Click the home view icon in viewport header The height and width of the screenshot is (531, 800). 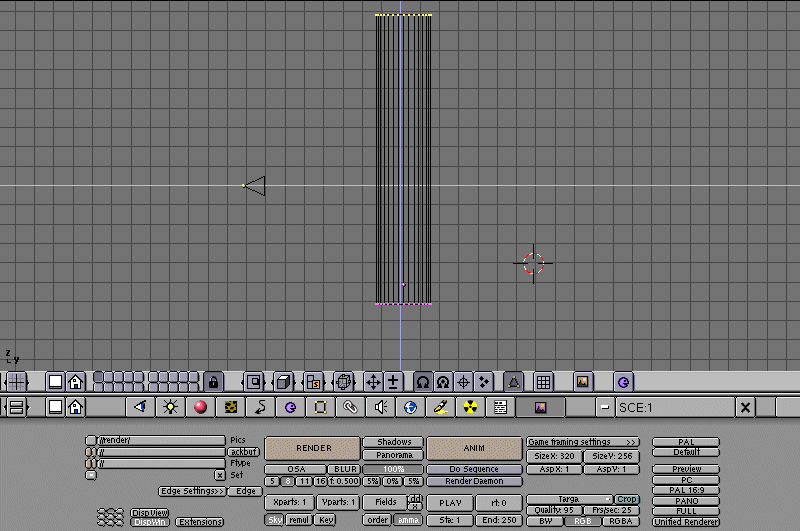[x=75, y=382]
